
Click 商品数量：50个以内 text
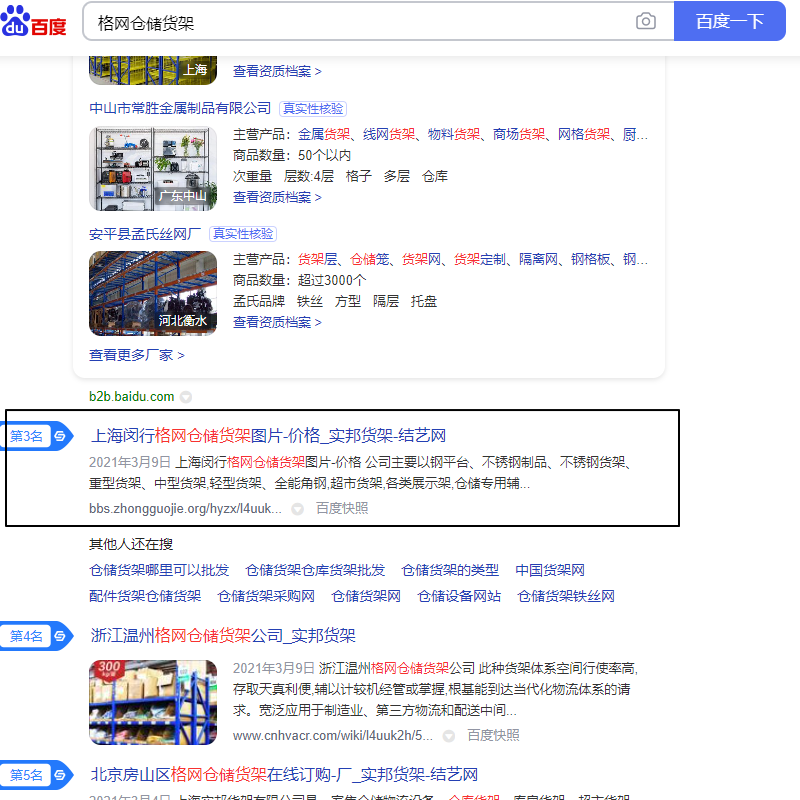point(292,155)
